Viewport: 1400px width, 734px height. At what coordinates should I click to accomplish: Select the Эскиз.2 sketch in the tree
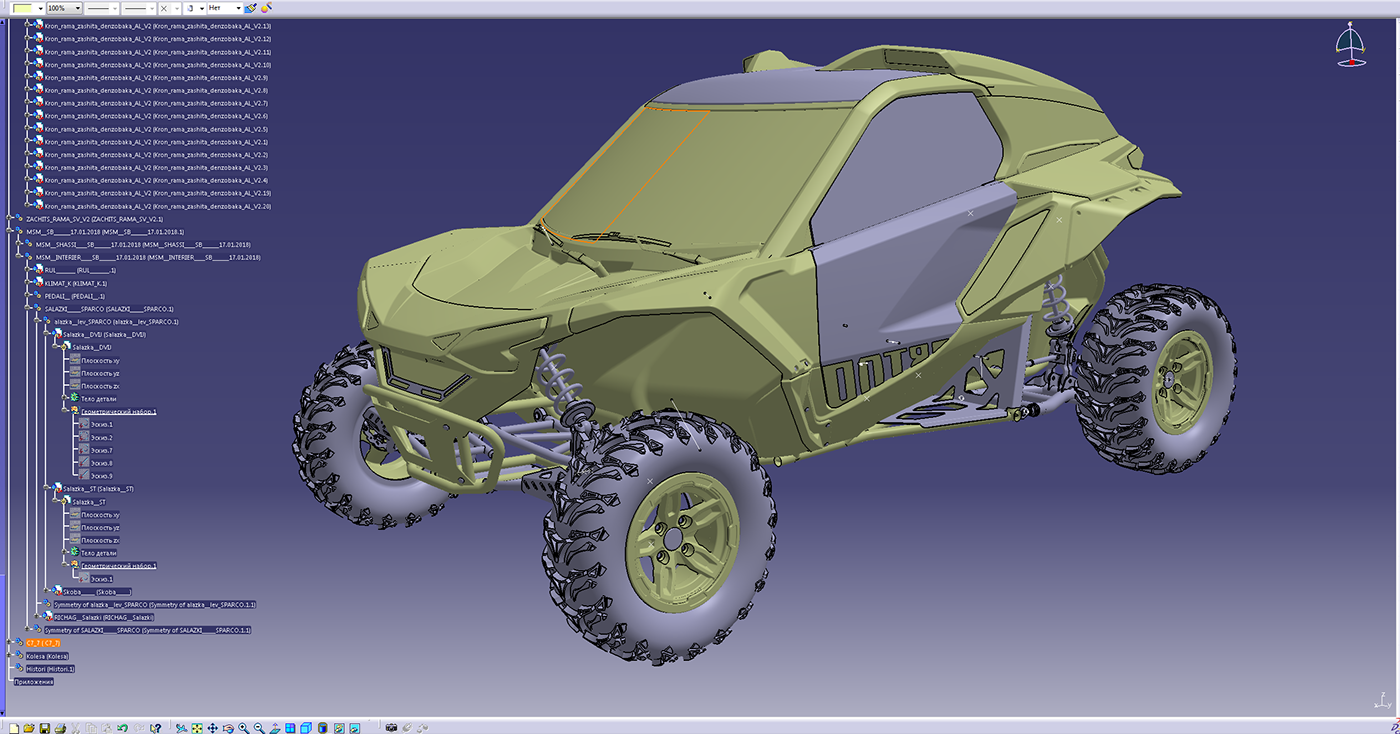click(104, 437)
